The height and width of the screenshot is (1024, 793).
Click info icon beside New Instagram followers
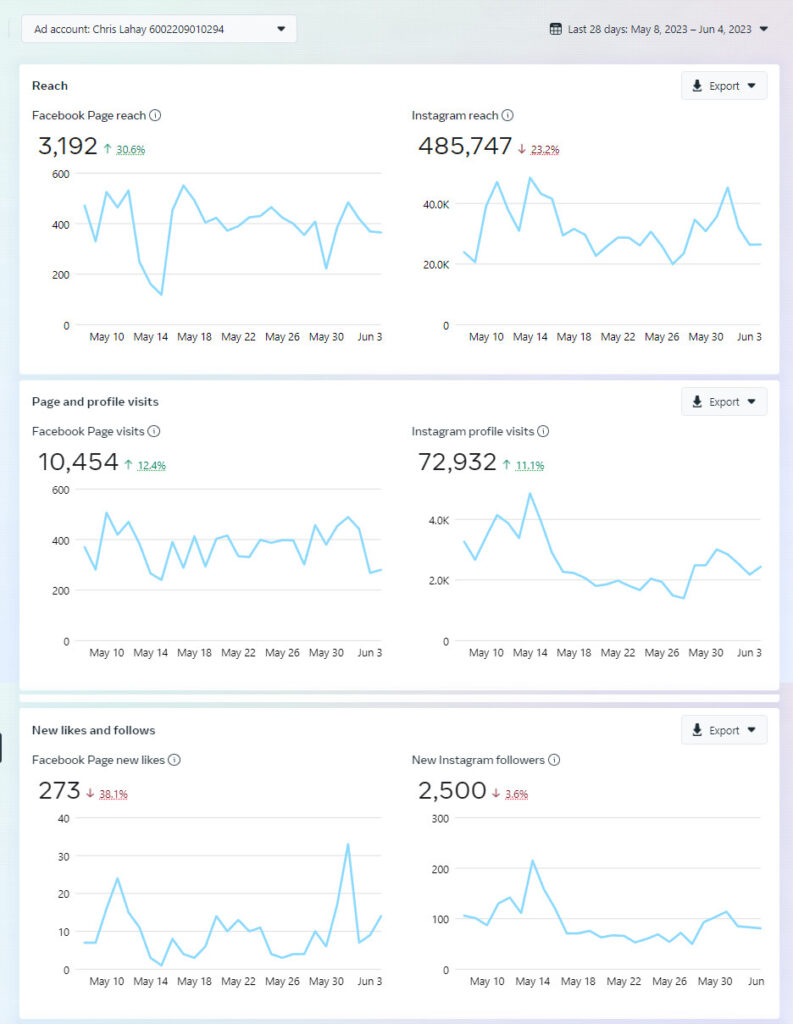click(x=554, y=760)
